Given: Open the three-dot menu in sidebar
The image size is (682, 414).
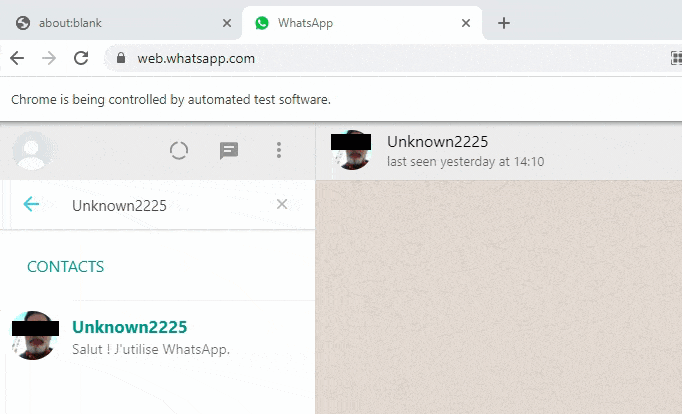Looking at the screenshot, I should pos(279,151).
